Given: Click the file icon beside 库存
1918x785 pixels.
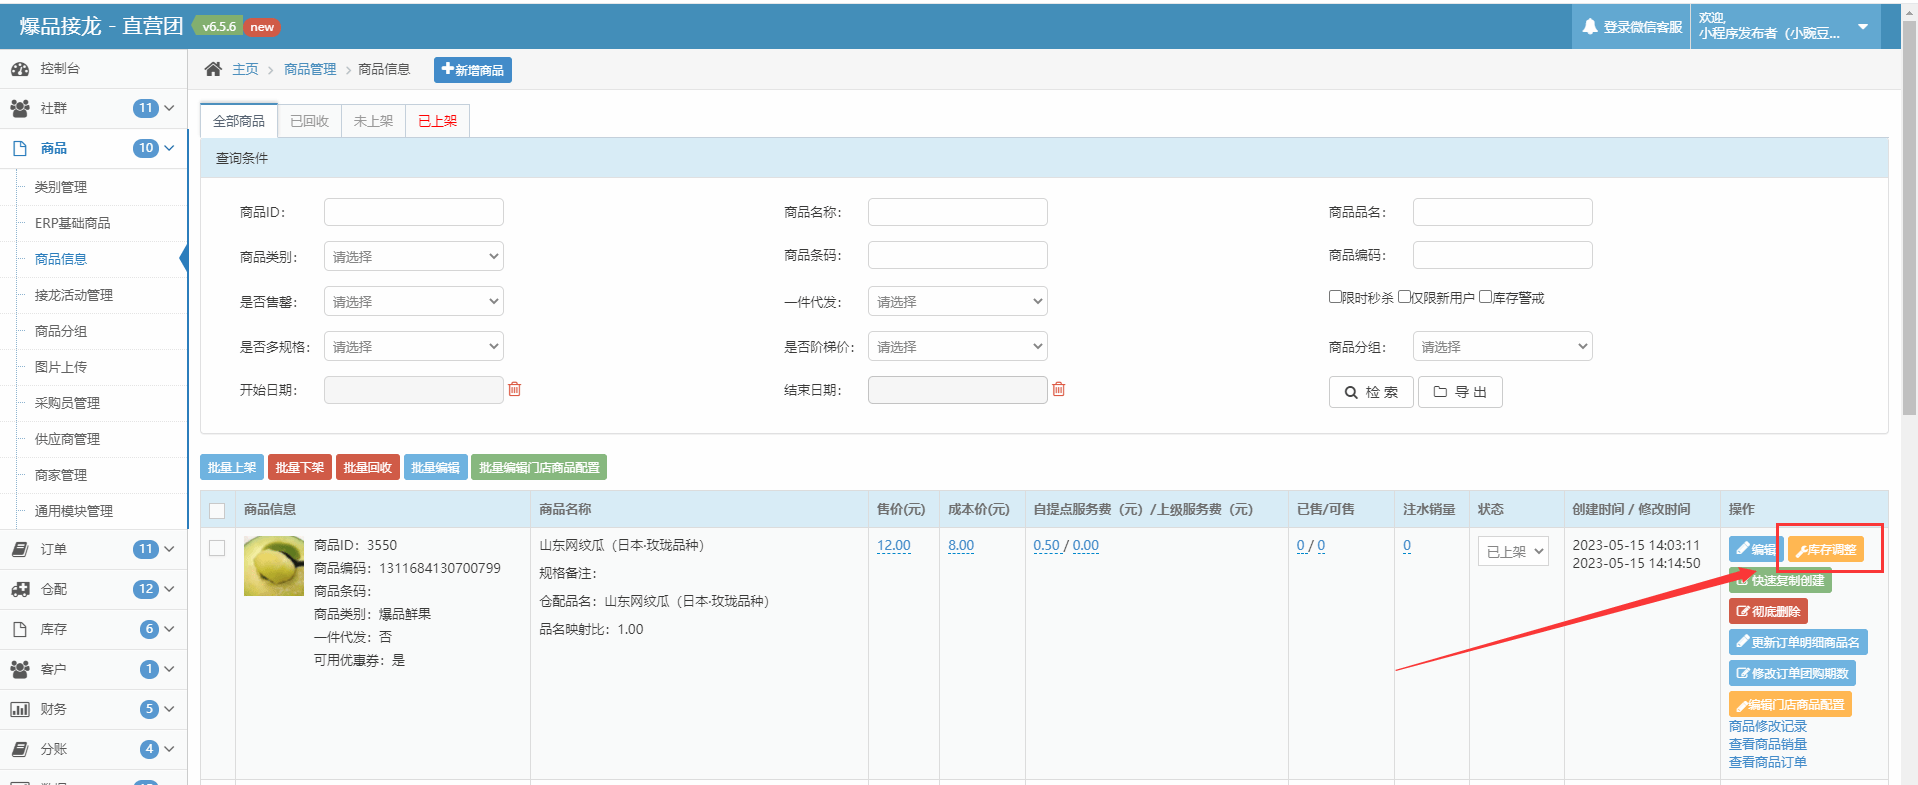Looking at the screenshot, I should (x=20, y=629).
